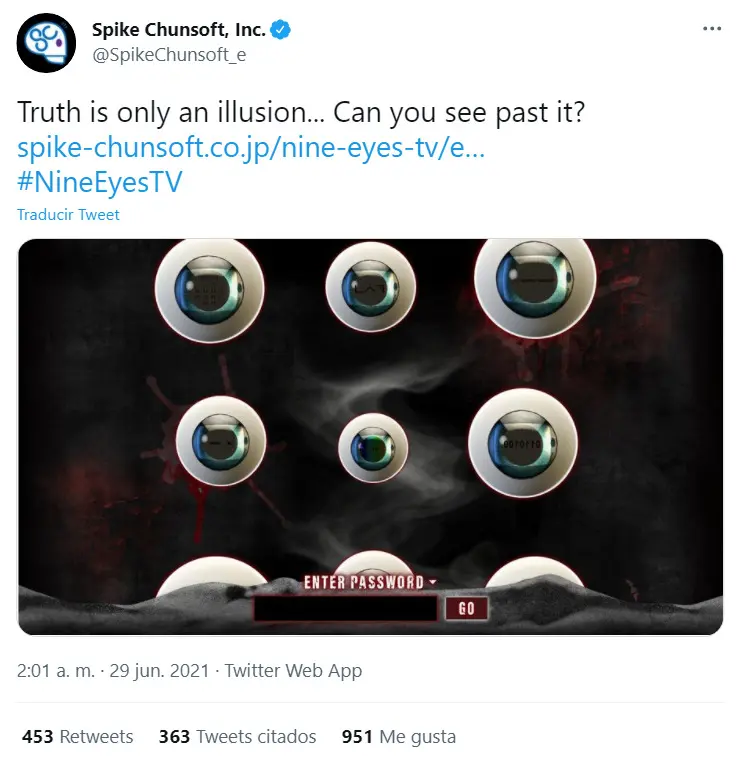
Task: Open the Spike Chunsoft profile avatar
Action: [46, 43]
